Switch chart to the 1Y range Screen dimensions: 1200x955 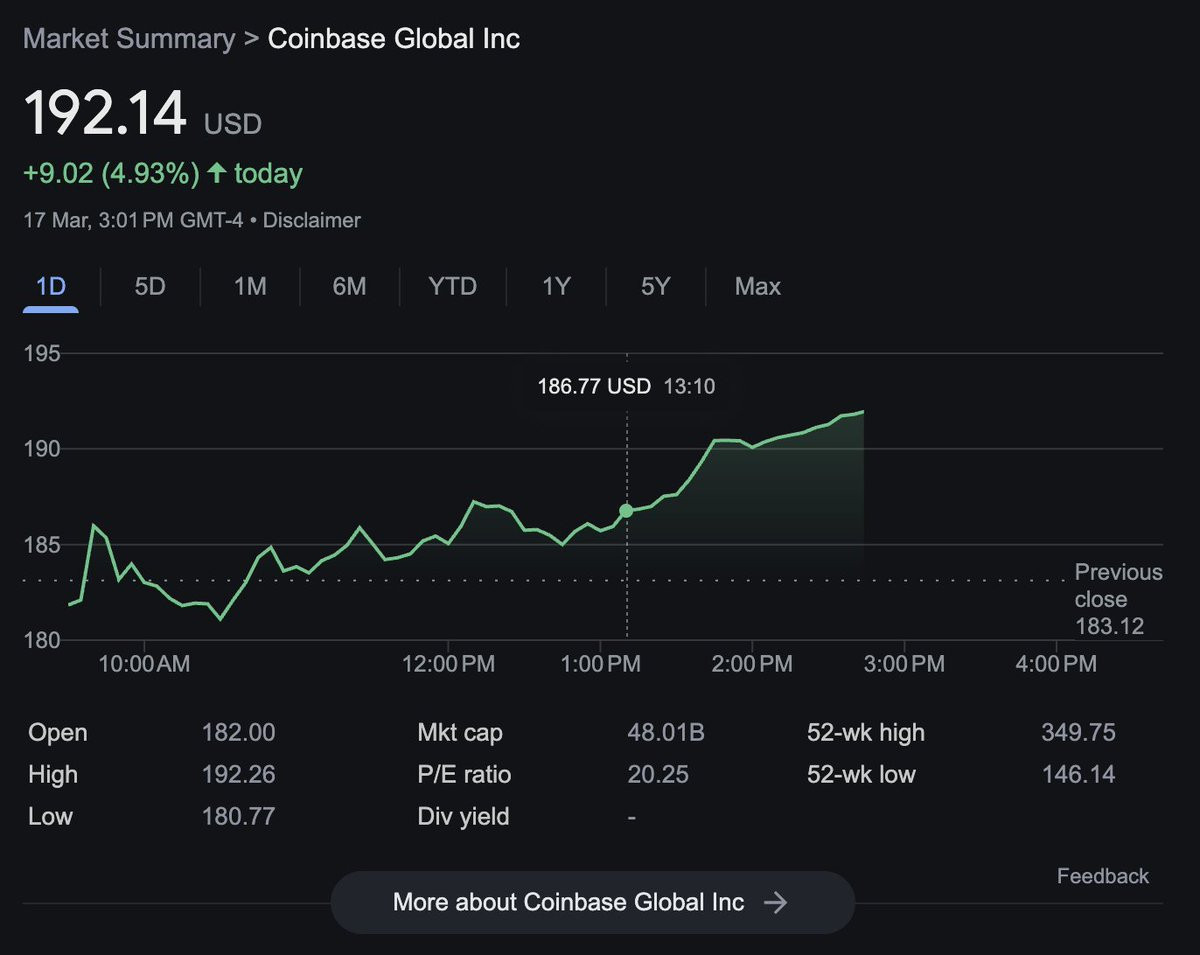(556, 287)
